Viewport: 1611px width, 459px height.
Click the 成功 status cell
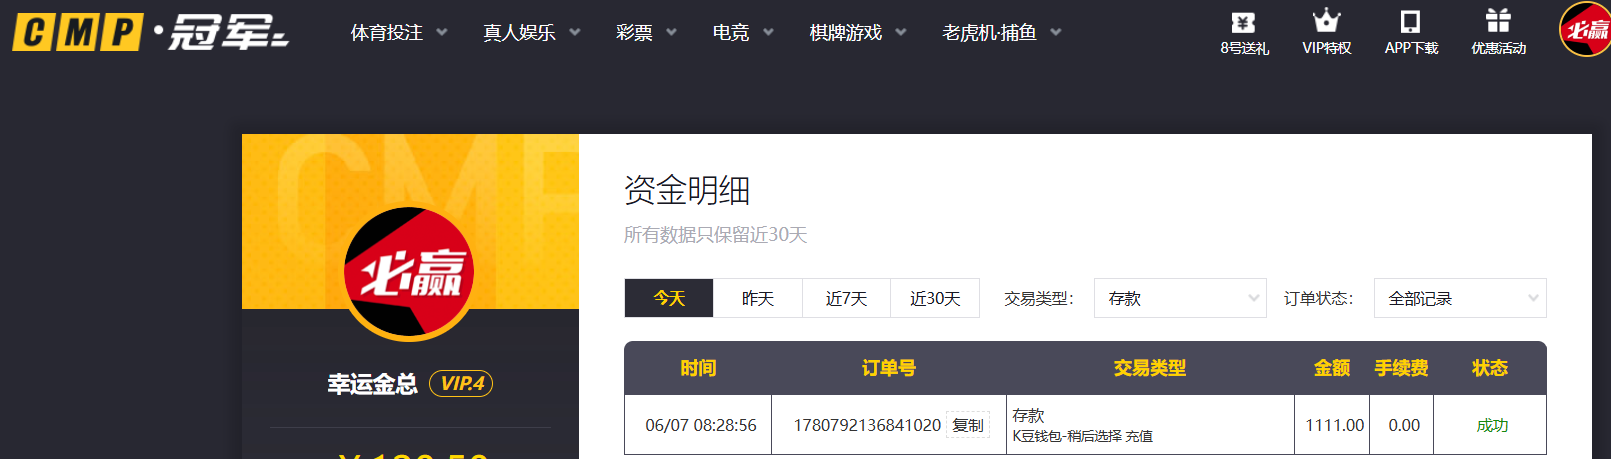pos(1492,425)
